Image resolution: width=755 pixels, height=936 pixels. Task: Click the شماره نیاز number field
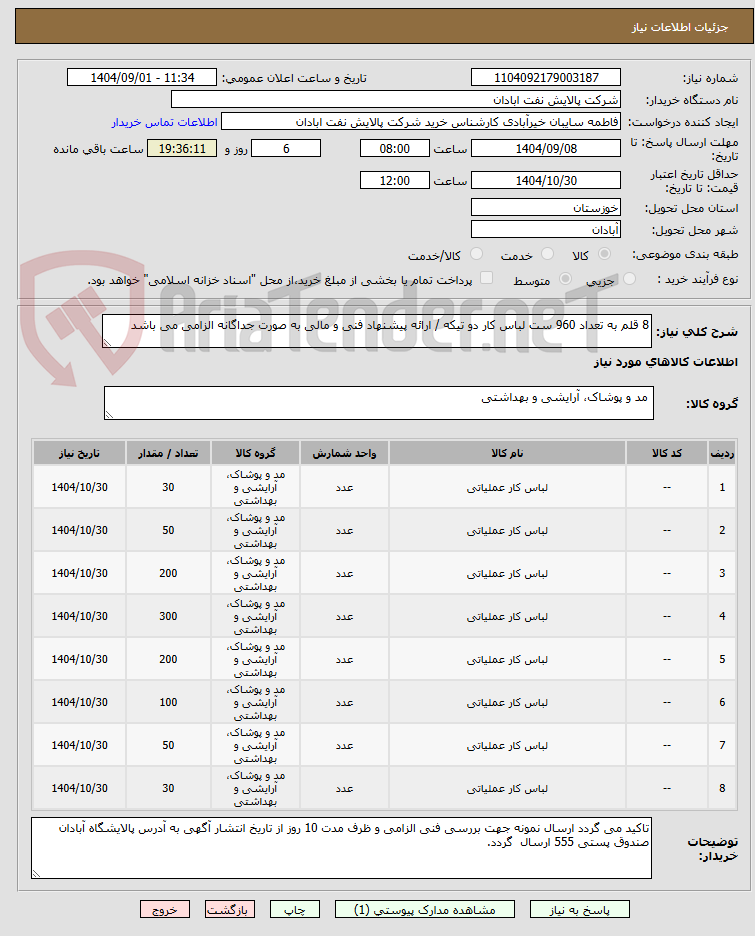click(546, 78)
